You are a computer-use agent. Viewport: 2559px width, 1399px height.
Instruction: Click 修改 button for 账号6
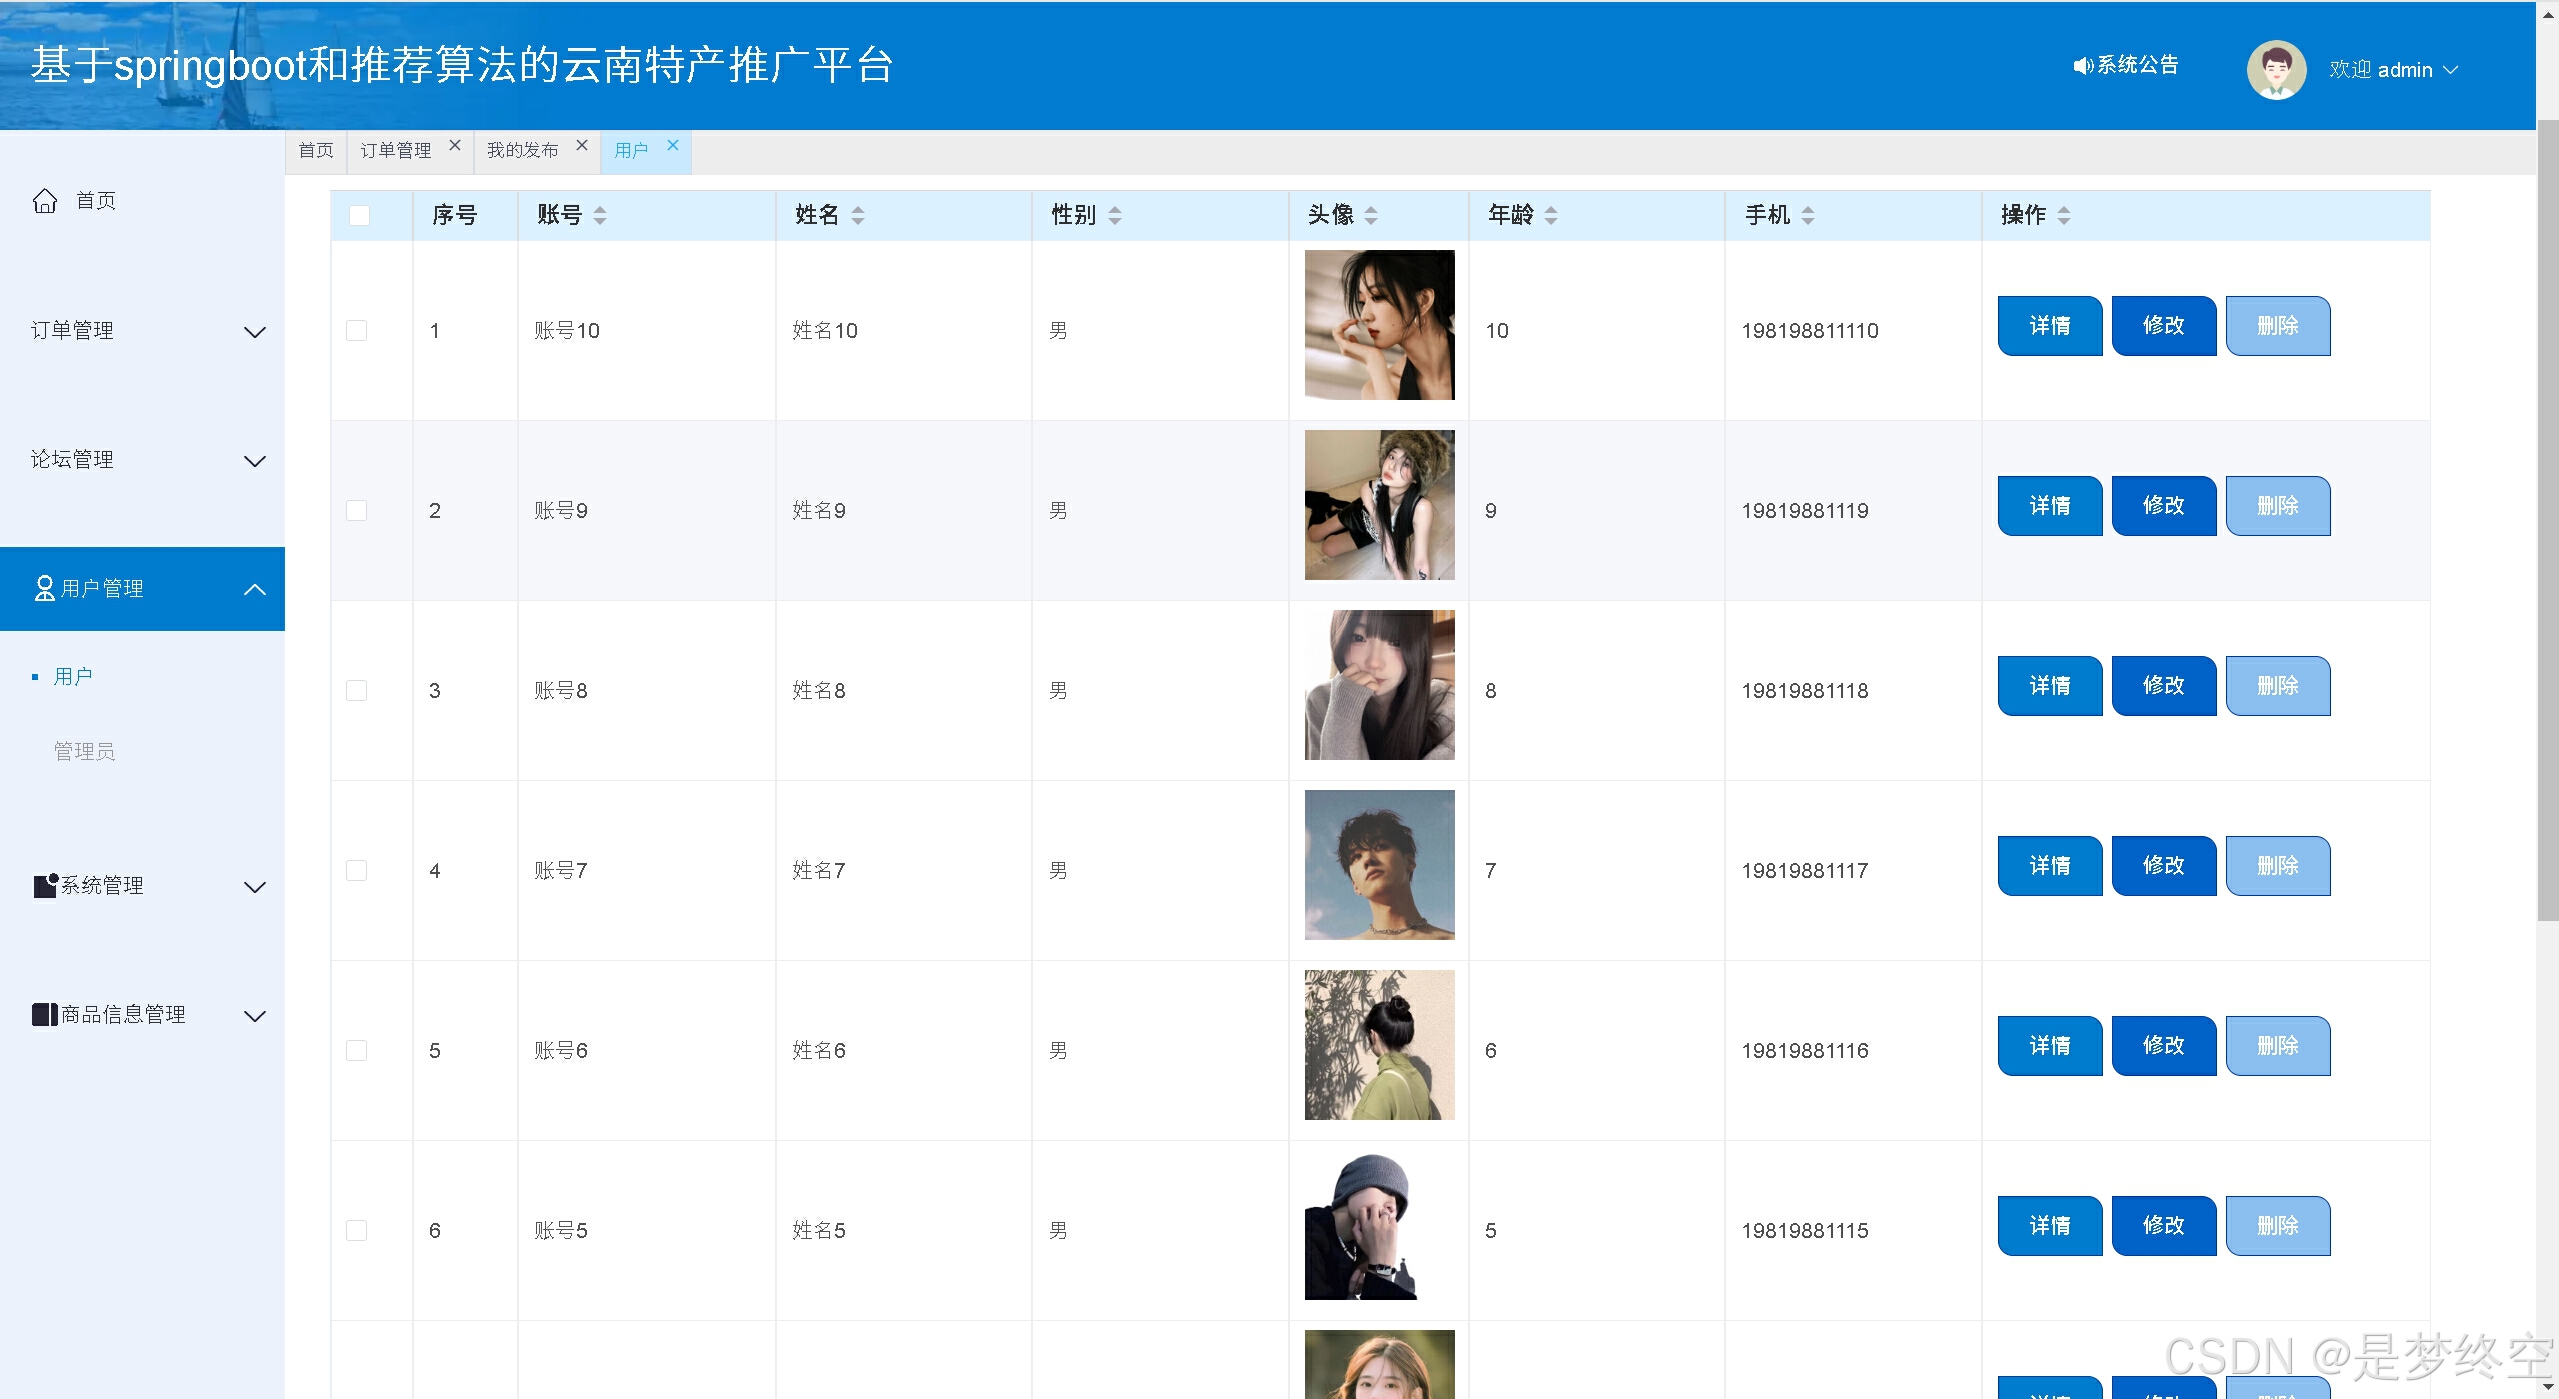(x=2163, y=1046)
